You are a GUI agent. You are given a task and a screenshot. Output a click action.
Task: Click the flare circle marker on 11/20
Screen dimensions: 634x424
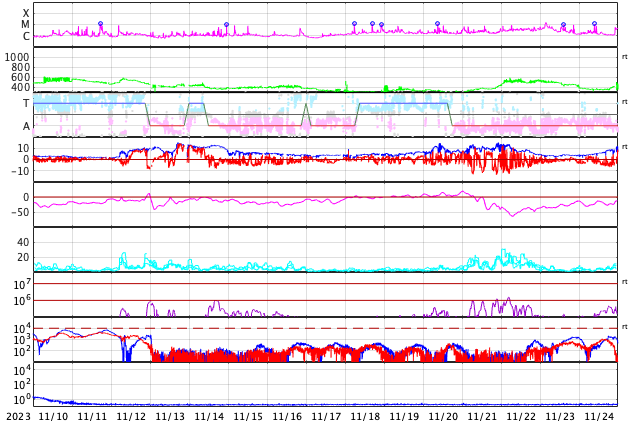(x=437, y=24)
